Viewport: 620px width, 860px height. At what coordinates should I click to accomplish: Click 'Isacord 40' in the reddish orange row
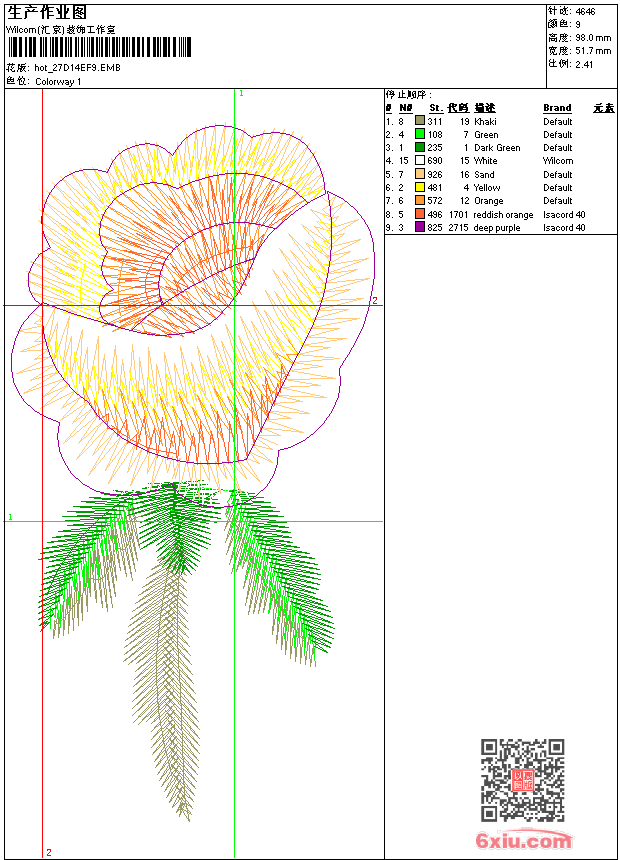click(x=564, y=214)
